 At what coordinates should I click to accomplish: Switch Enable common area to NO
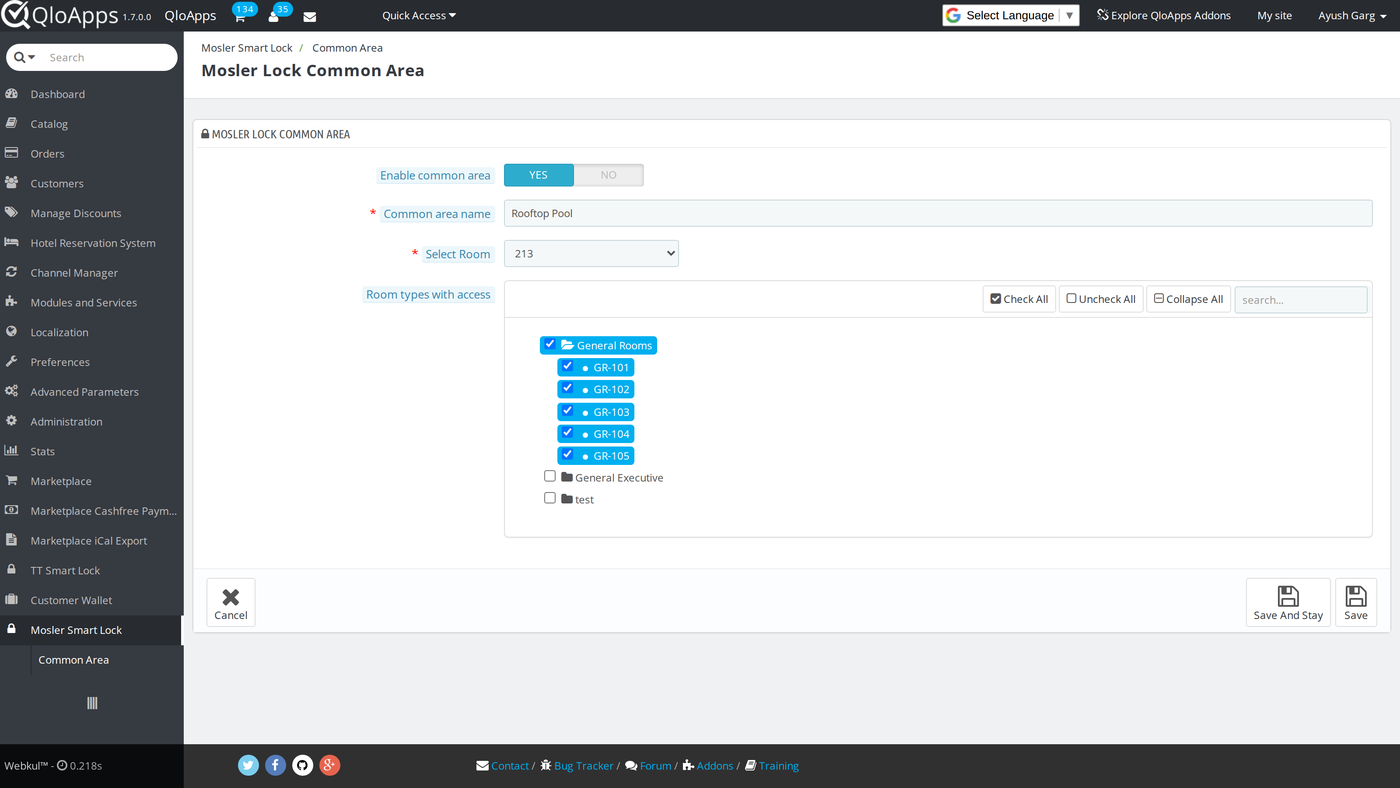608,175
